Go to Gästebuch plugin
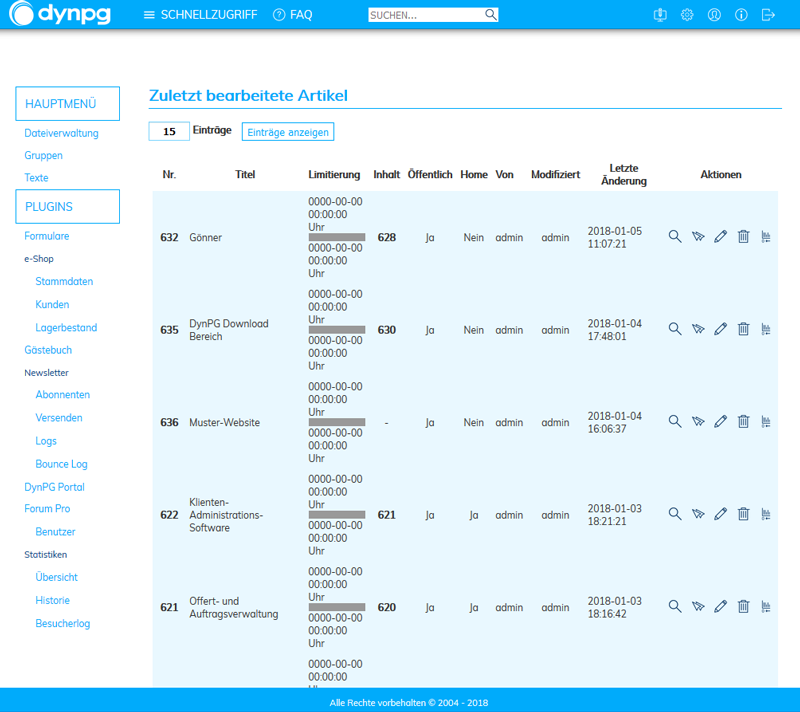Image resolution: width=800 pixels, height=712 pixels. pos(48,350)
